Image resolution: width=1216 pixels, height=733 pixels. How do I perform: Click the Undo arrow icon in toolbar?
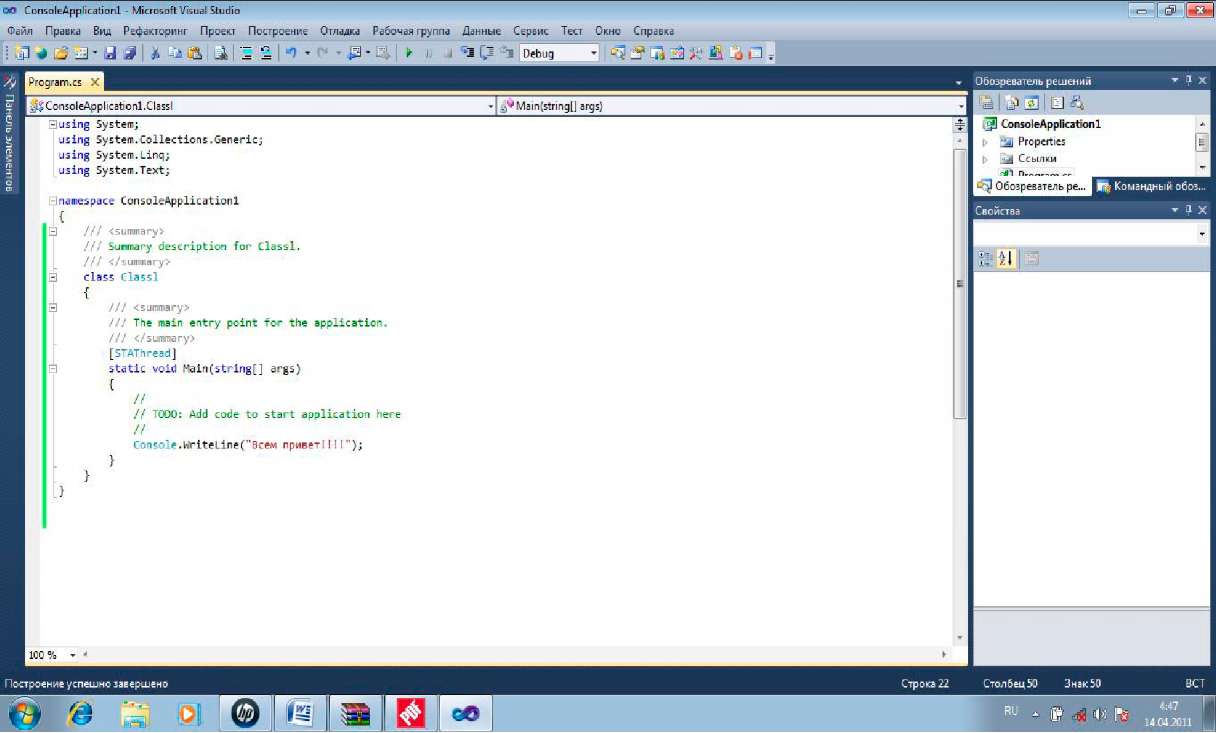pyautogui.click(x=290, y=53)
